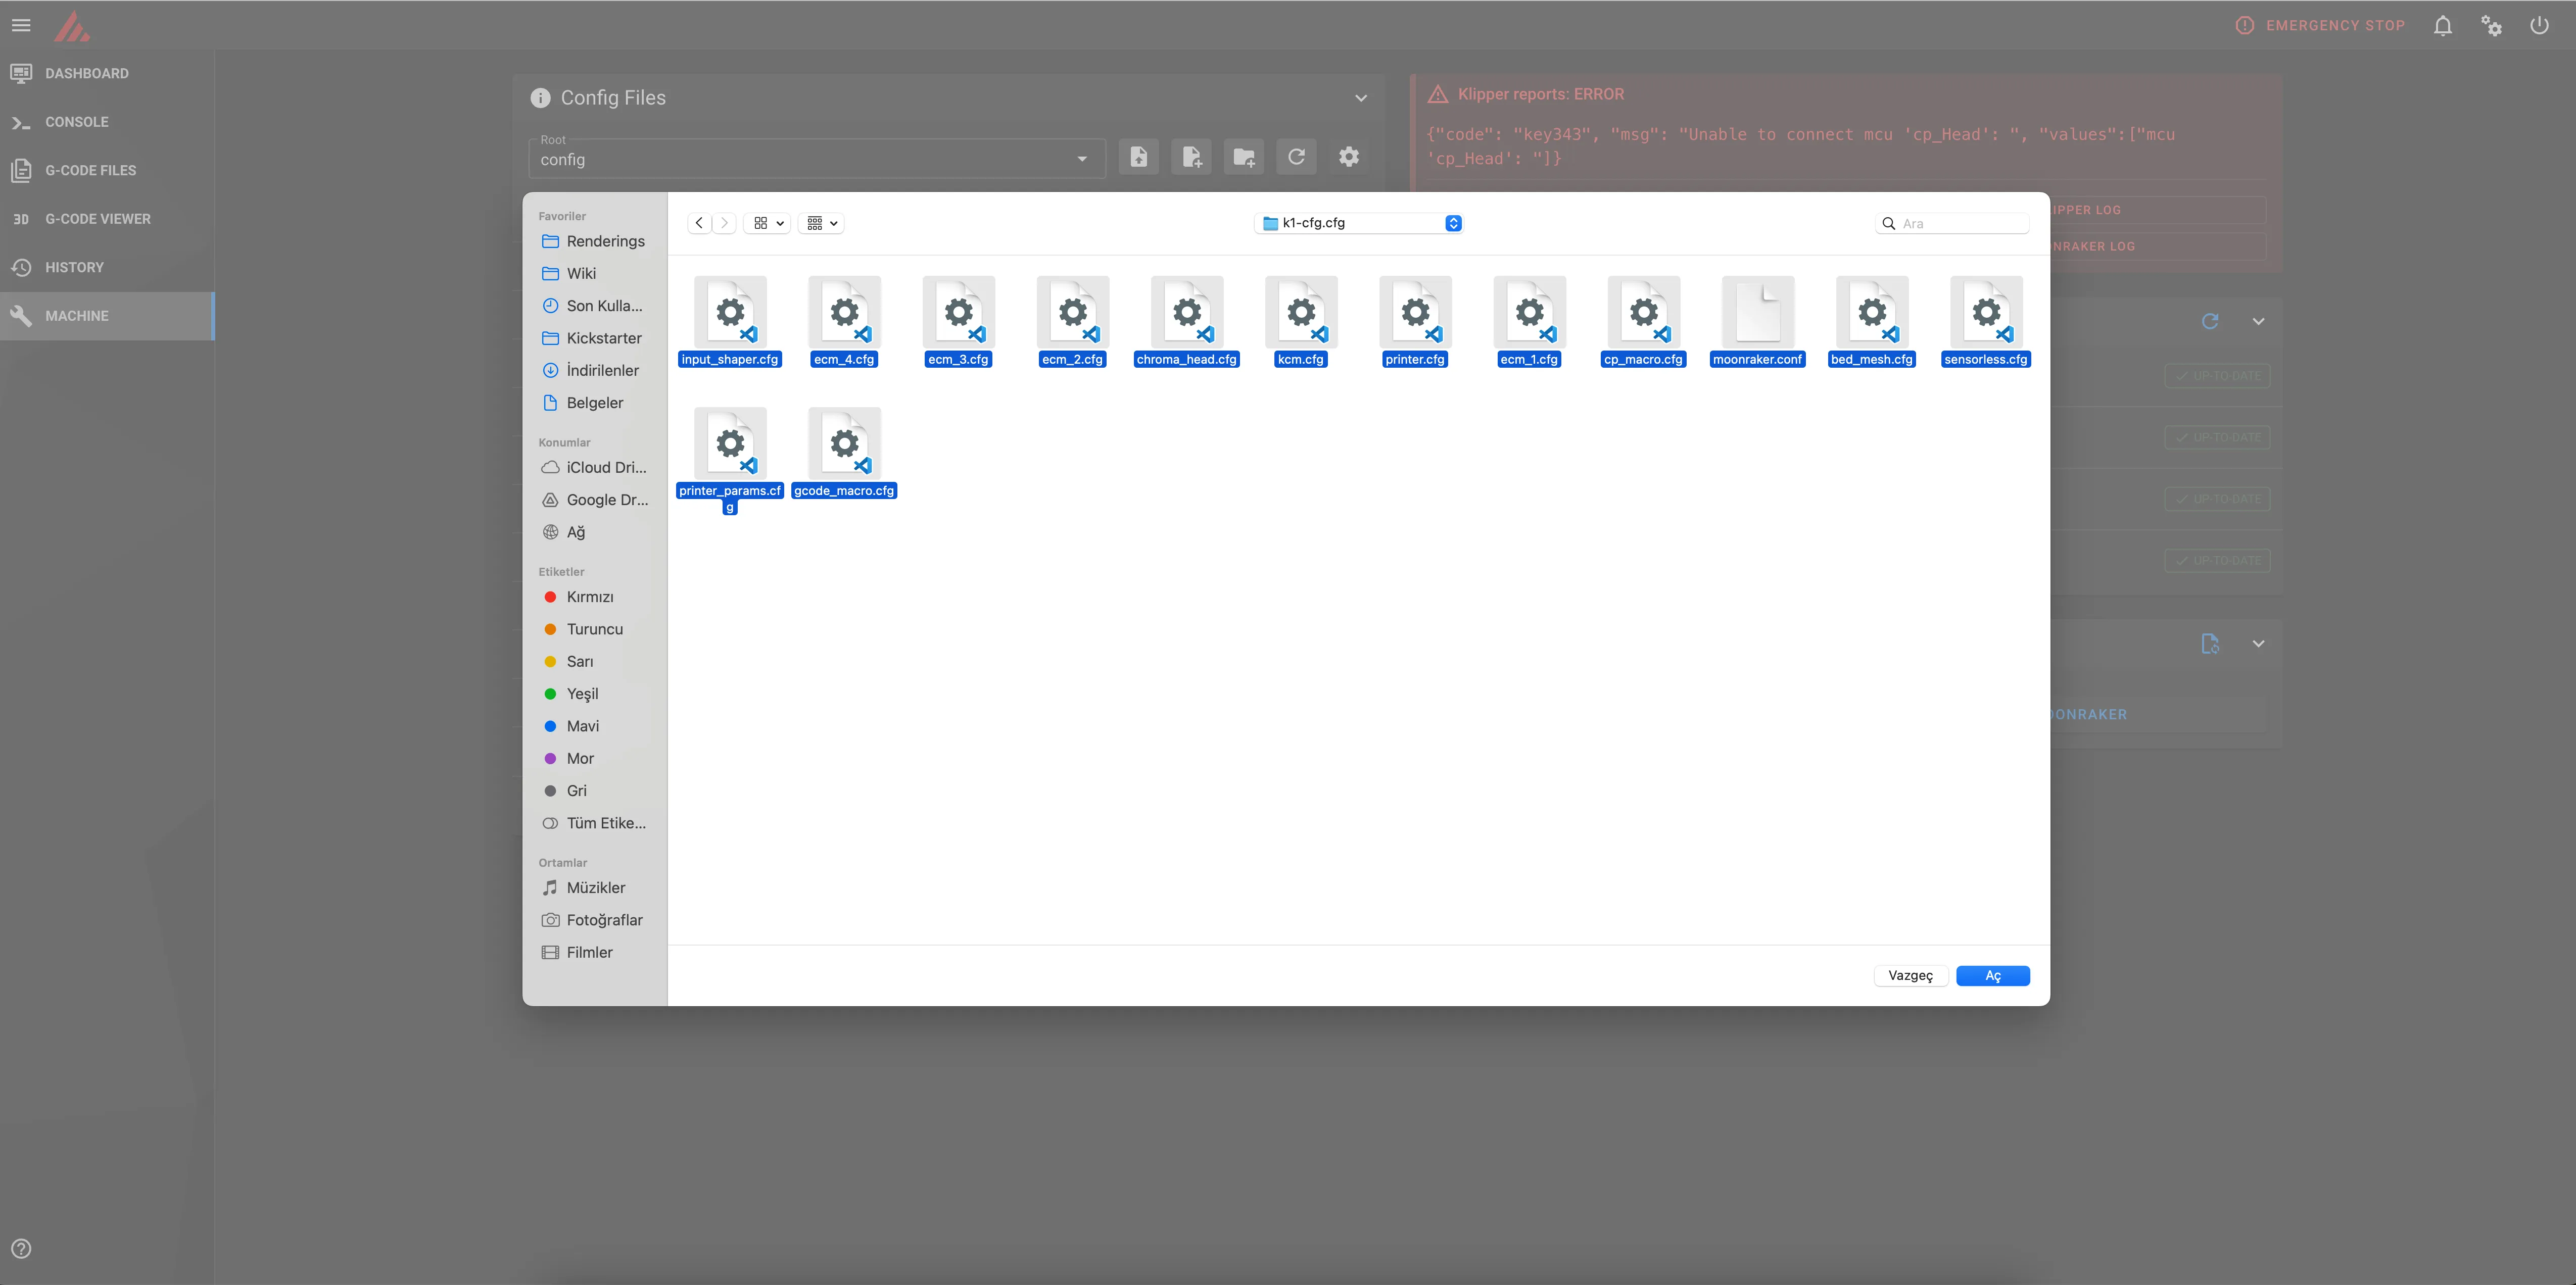2576x1285 pixels.
Task: Go to Dashboard in the sidebar
Action: (107, 73)
